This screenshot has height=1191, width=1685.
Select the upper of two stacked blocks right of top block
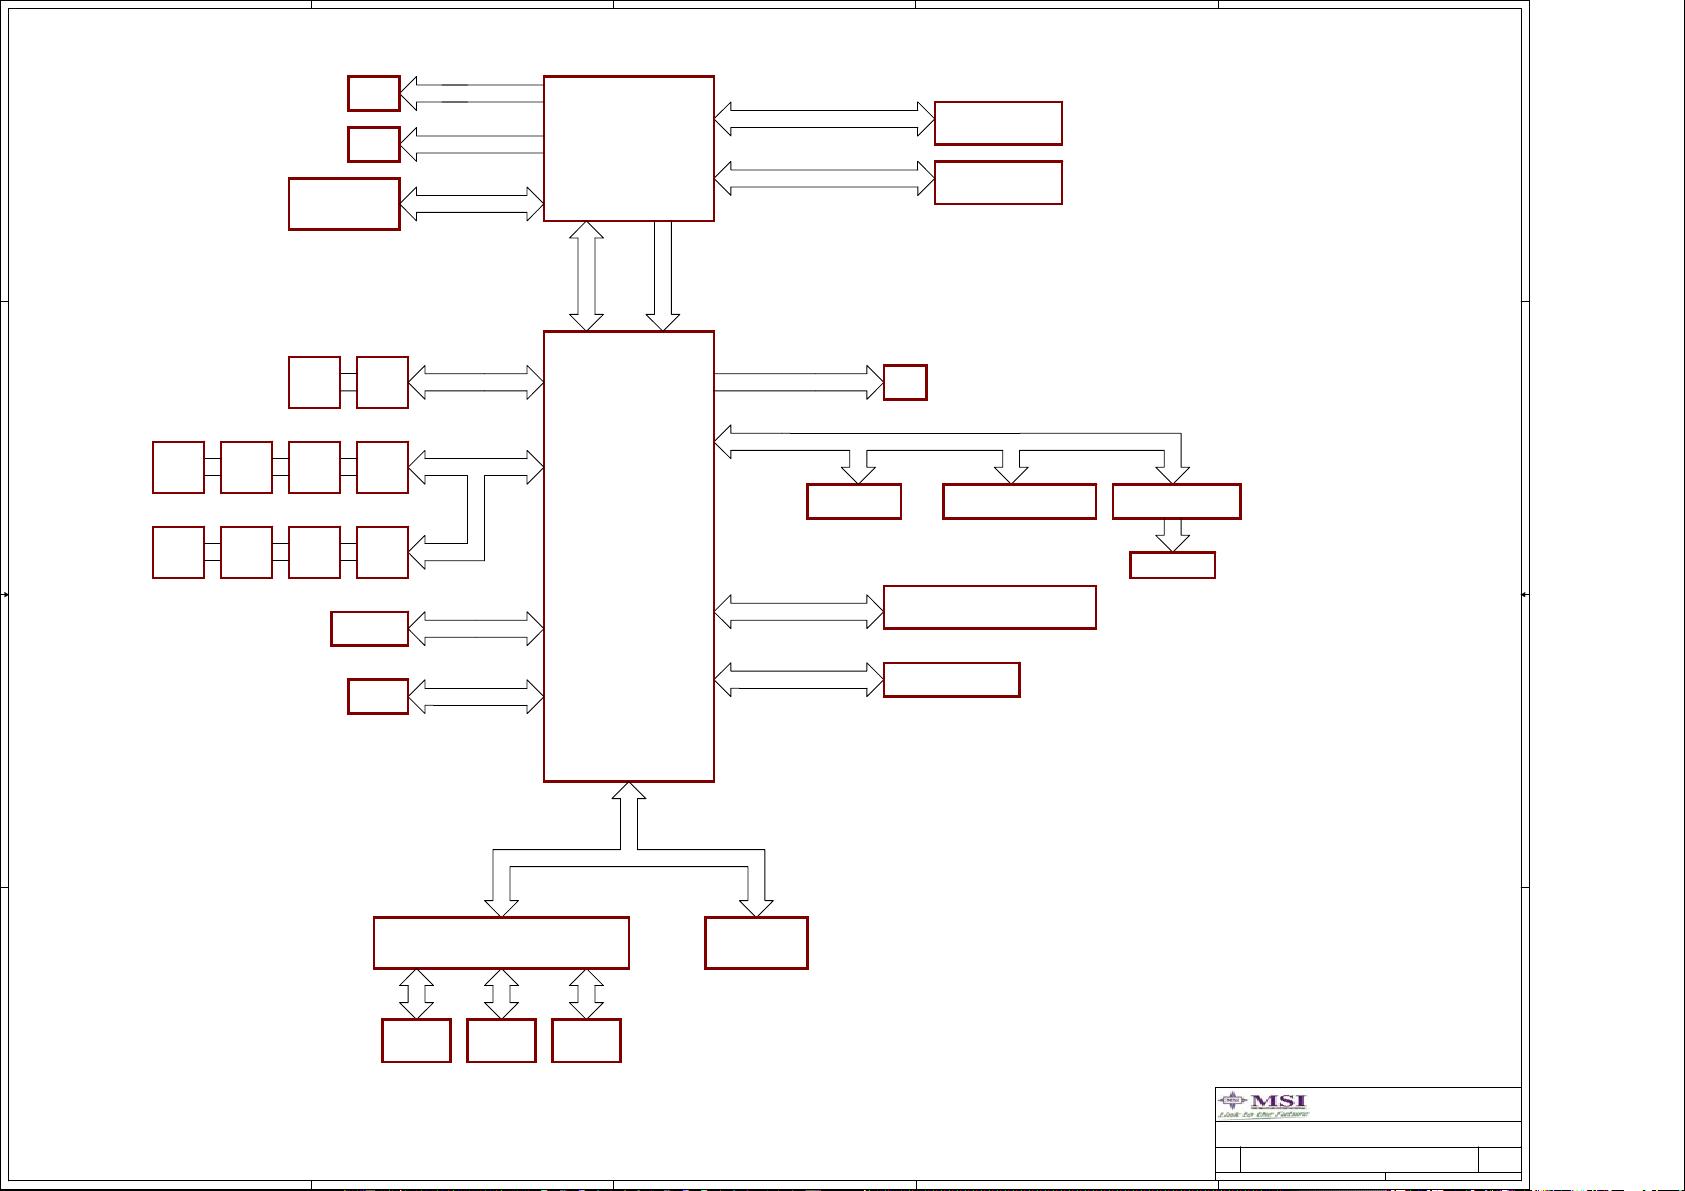coord(998,123)
